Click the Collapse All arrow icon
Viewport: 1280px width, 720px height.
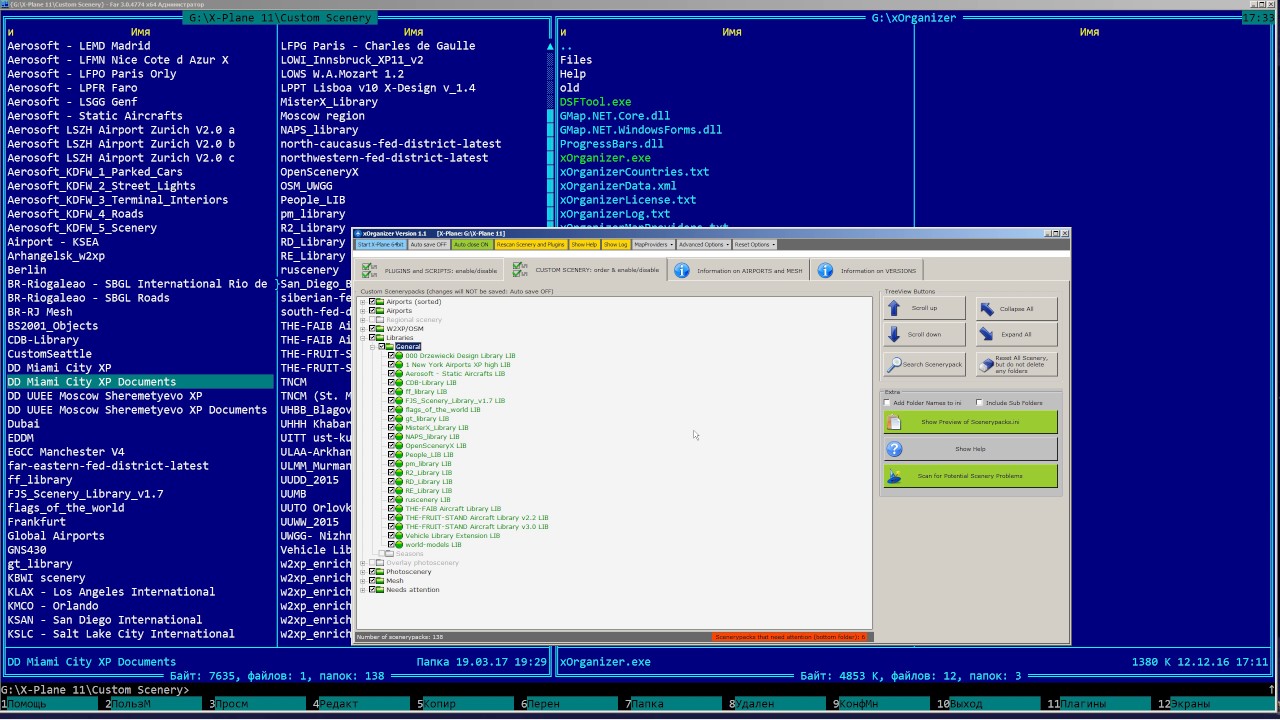[987, 308]
